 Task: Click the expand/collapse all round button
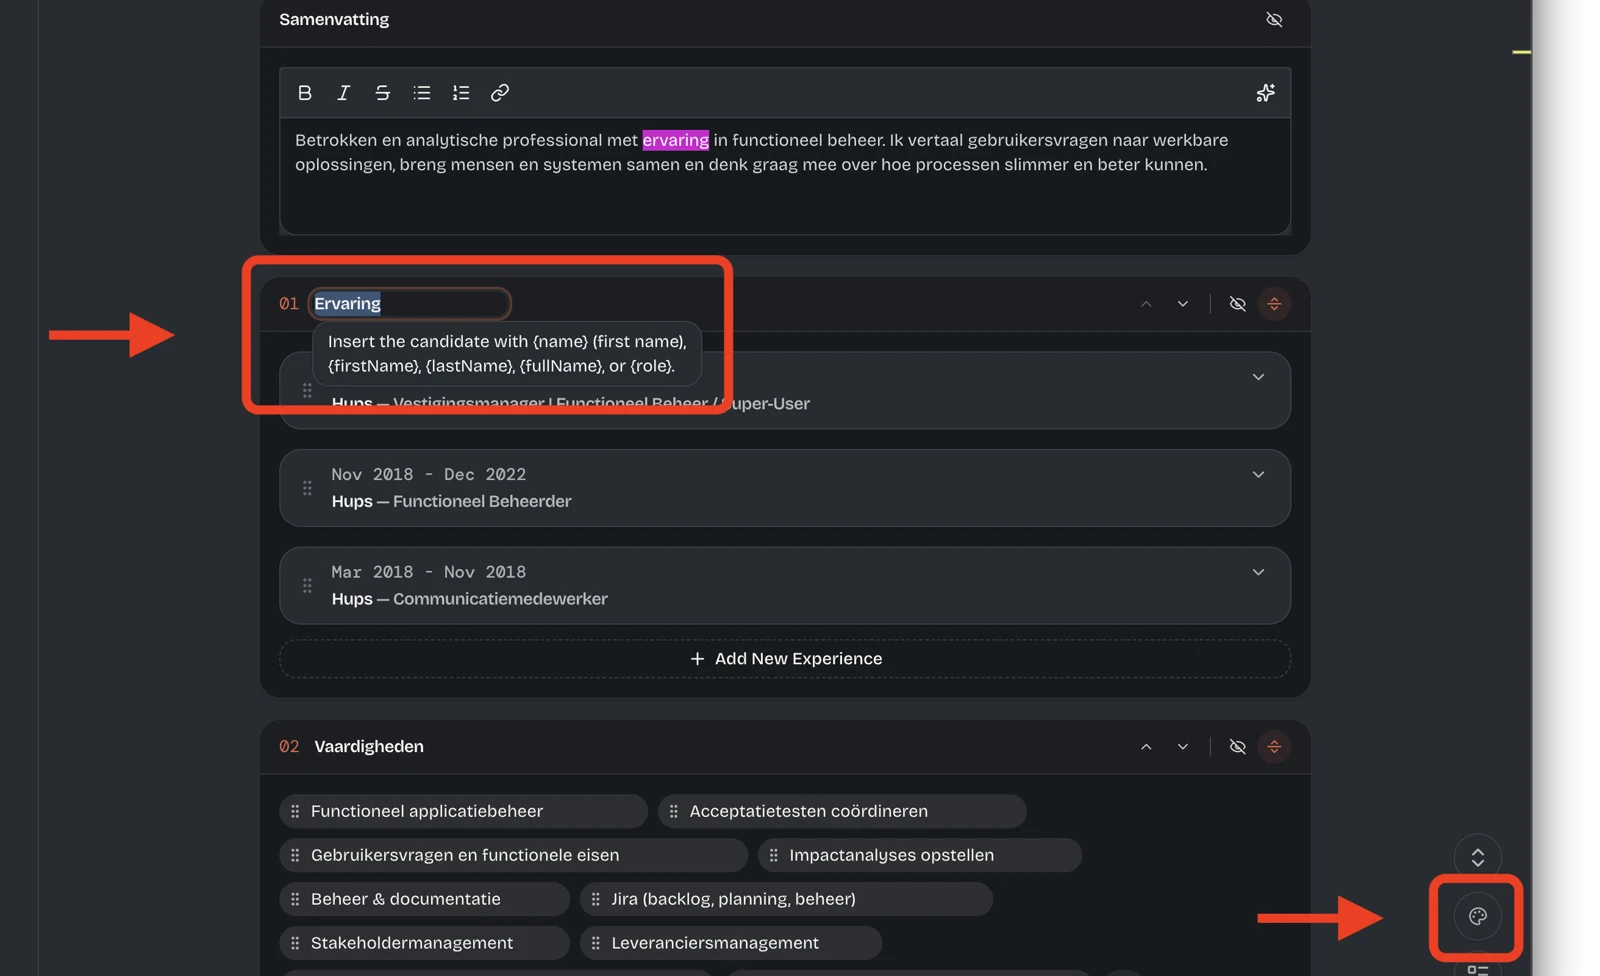click(x=1477, y=858)
